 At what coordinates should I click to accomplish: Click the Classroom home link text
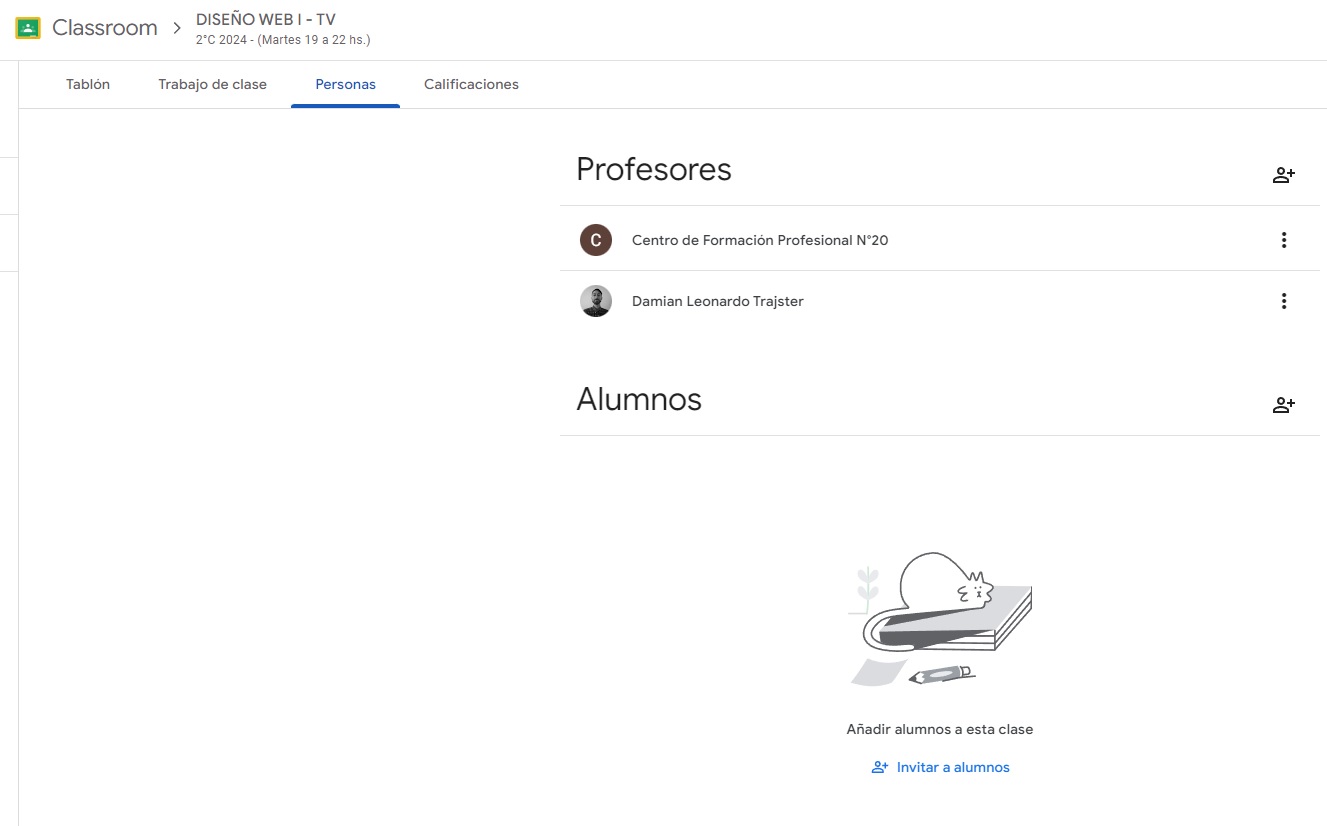[105, 28]
